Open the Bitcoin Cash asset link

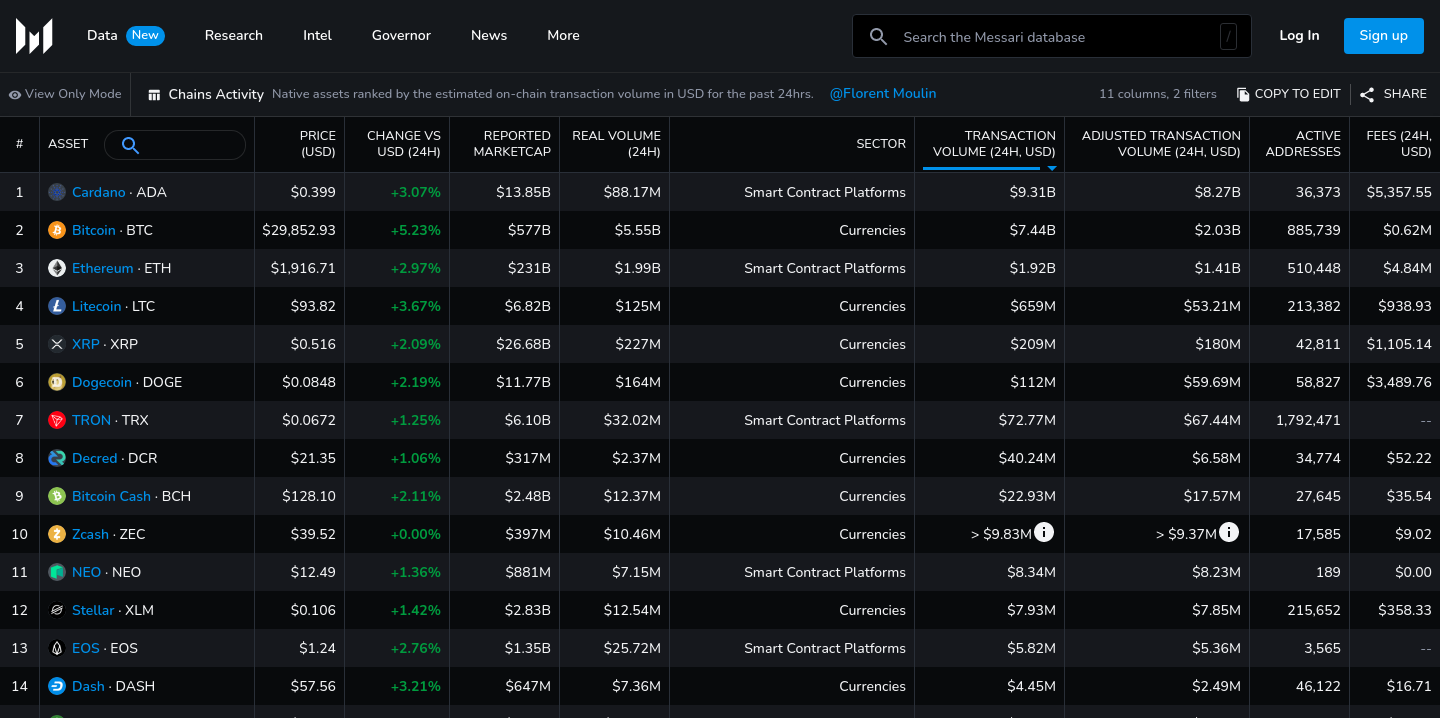[111, 496]
